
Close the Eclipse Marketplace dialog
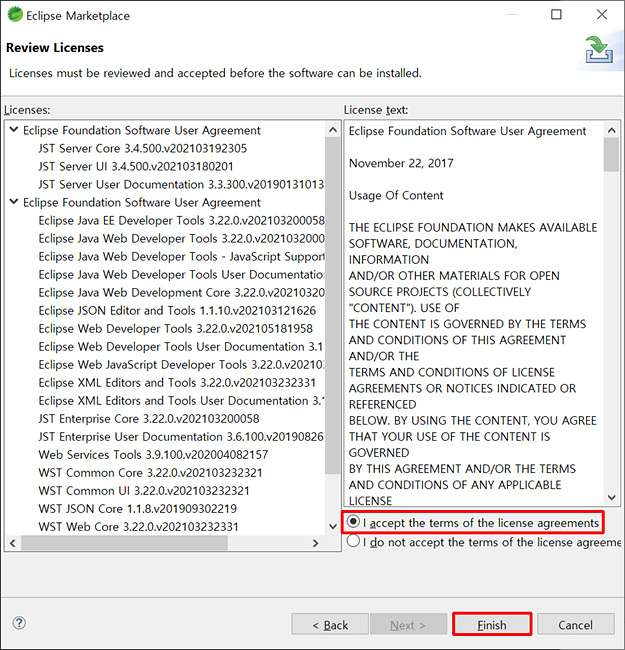(602, 15)
